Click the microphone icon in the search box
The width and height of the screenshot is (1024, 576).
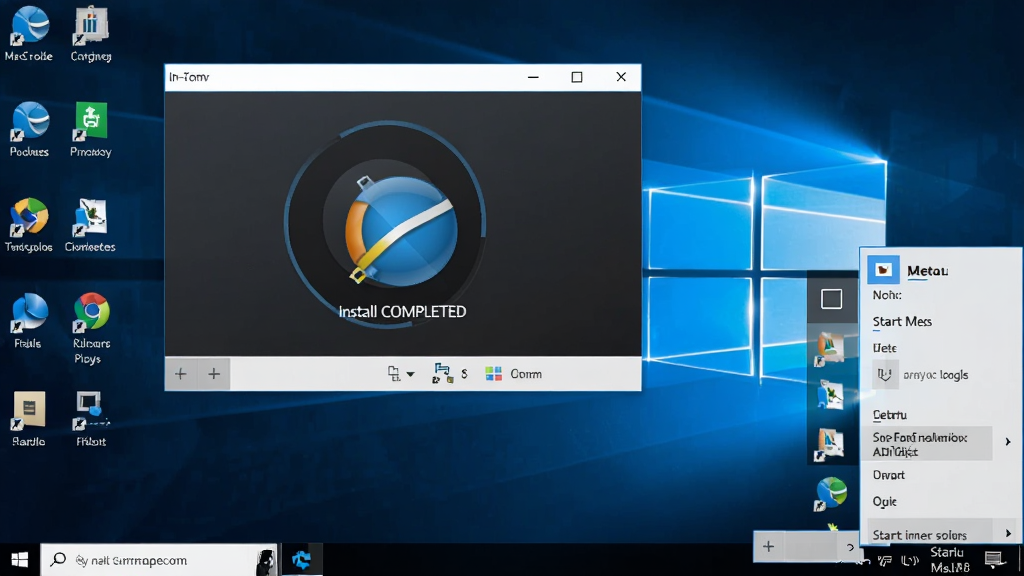[x=265, y=561]
